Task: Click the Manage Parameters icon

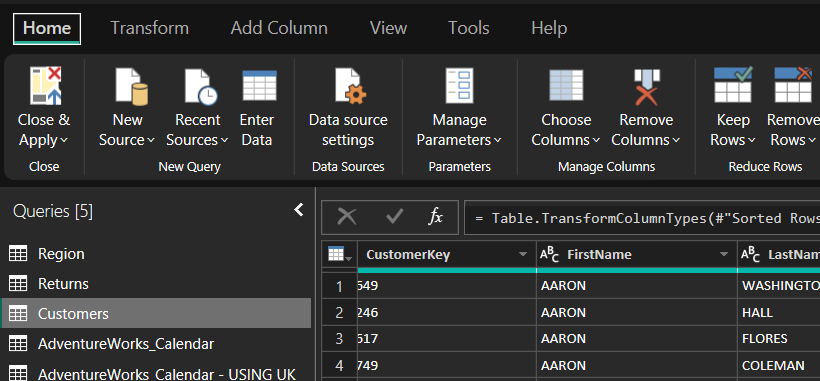Action: (459, 86)
